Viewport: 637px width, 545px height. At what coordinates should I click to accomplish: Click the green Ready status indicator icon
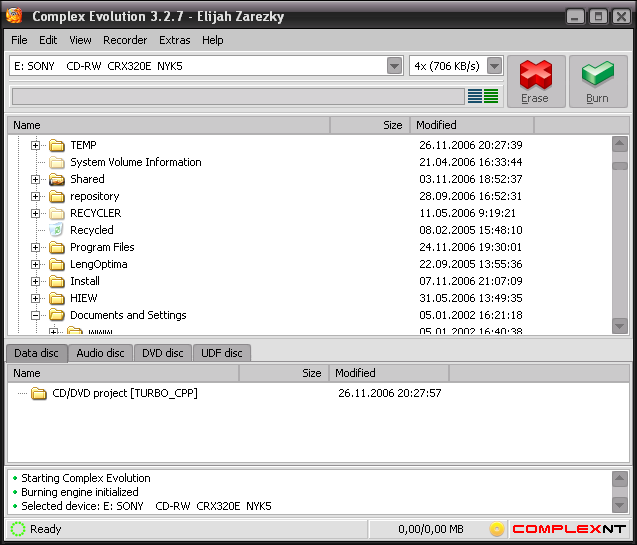pos(17,529)
